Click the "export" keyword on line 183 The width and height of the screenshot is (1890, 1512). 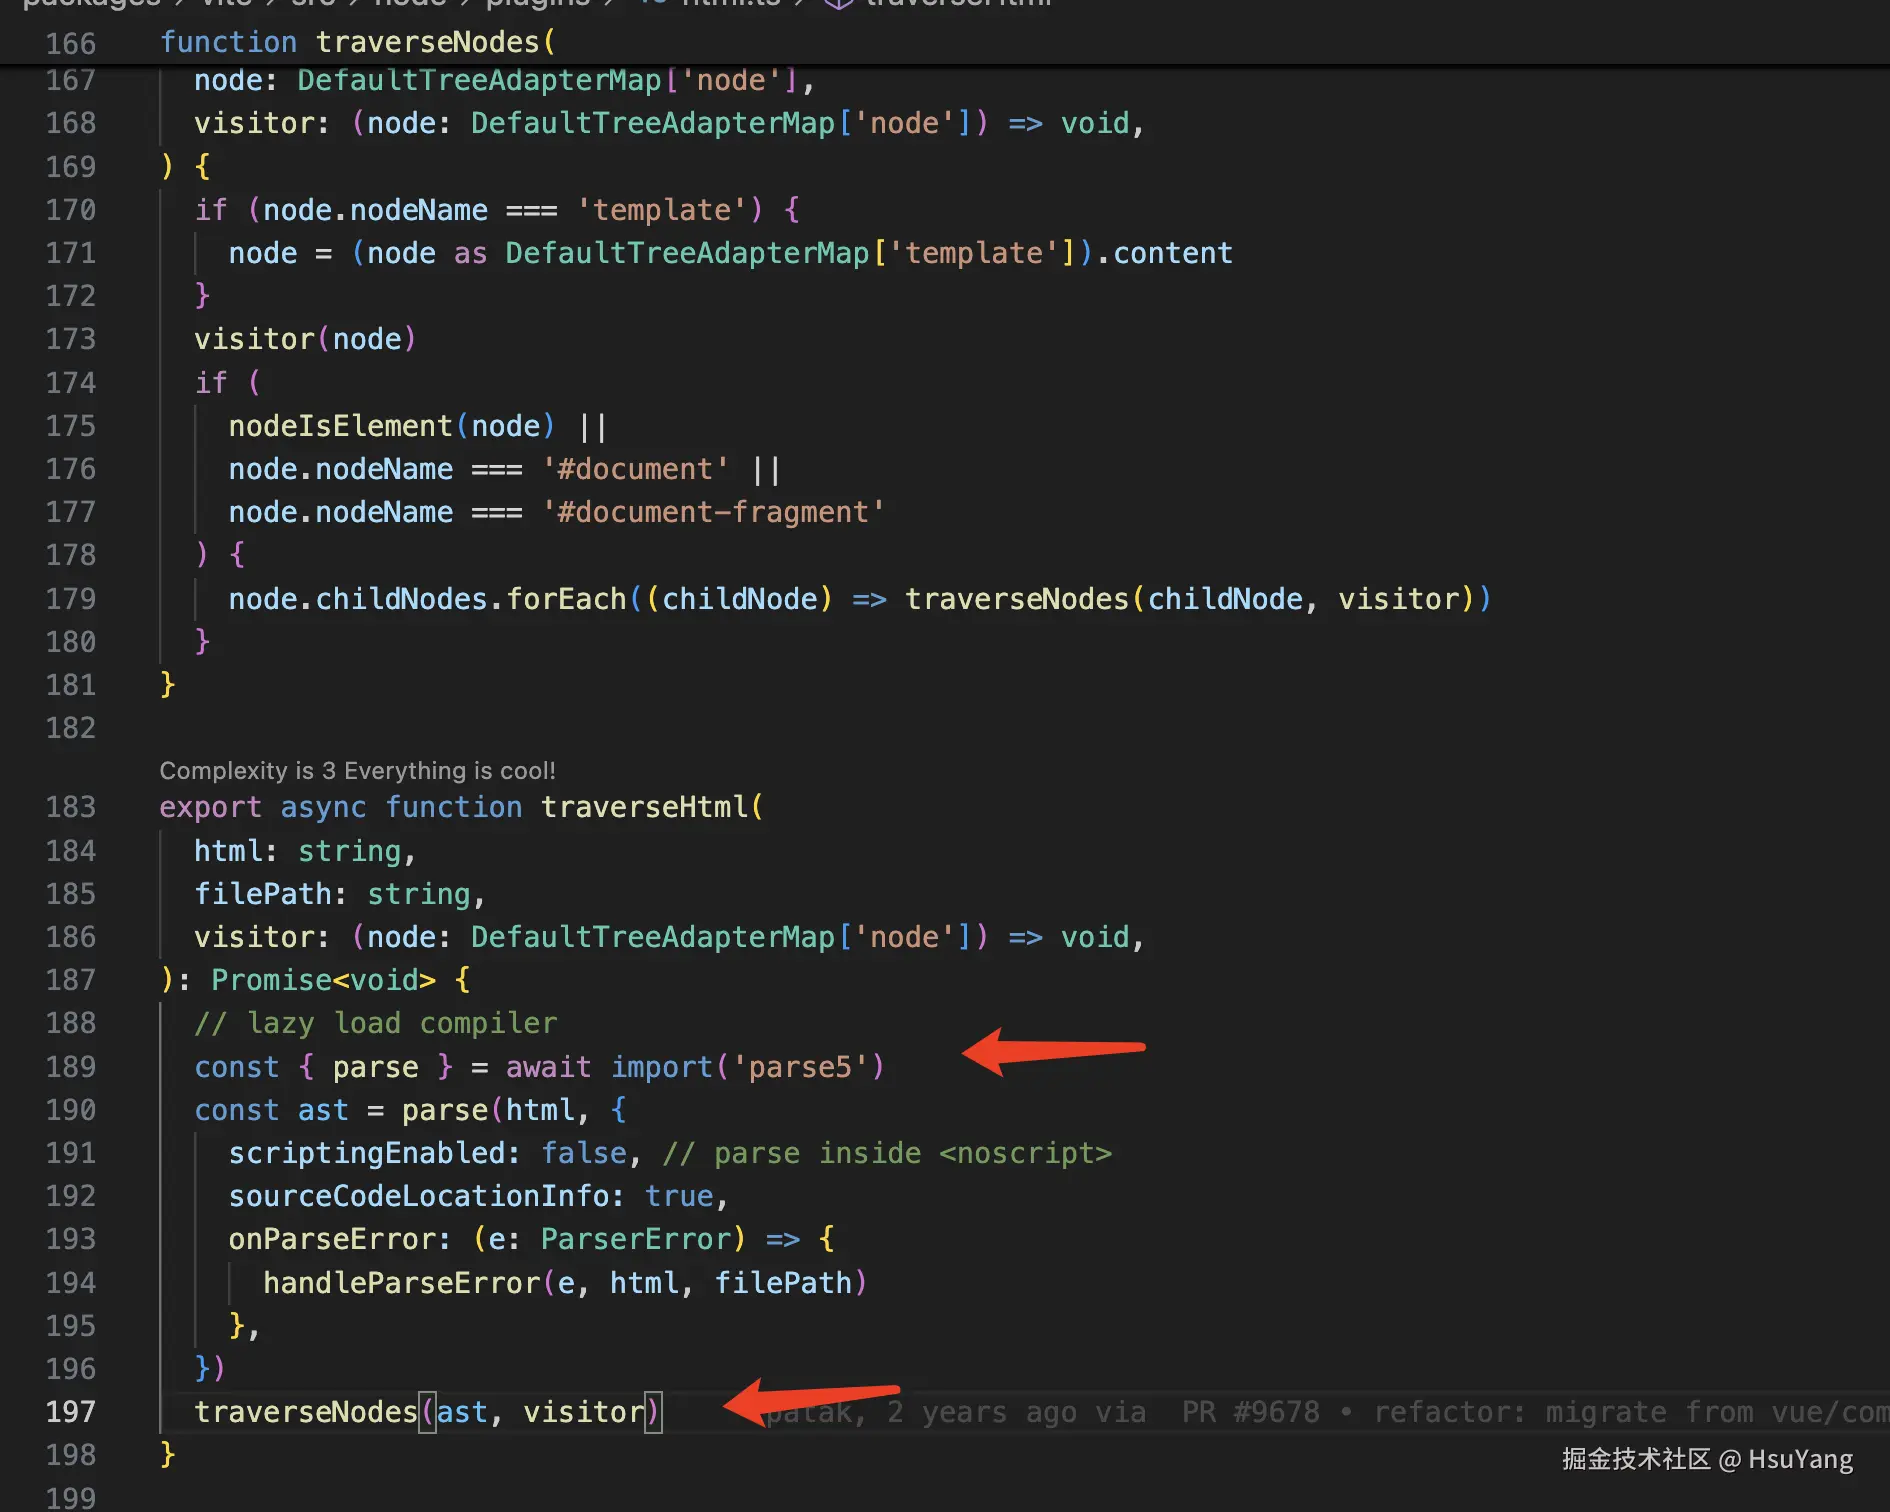click(x=211, y=807)
